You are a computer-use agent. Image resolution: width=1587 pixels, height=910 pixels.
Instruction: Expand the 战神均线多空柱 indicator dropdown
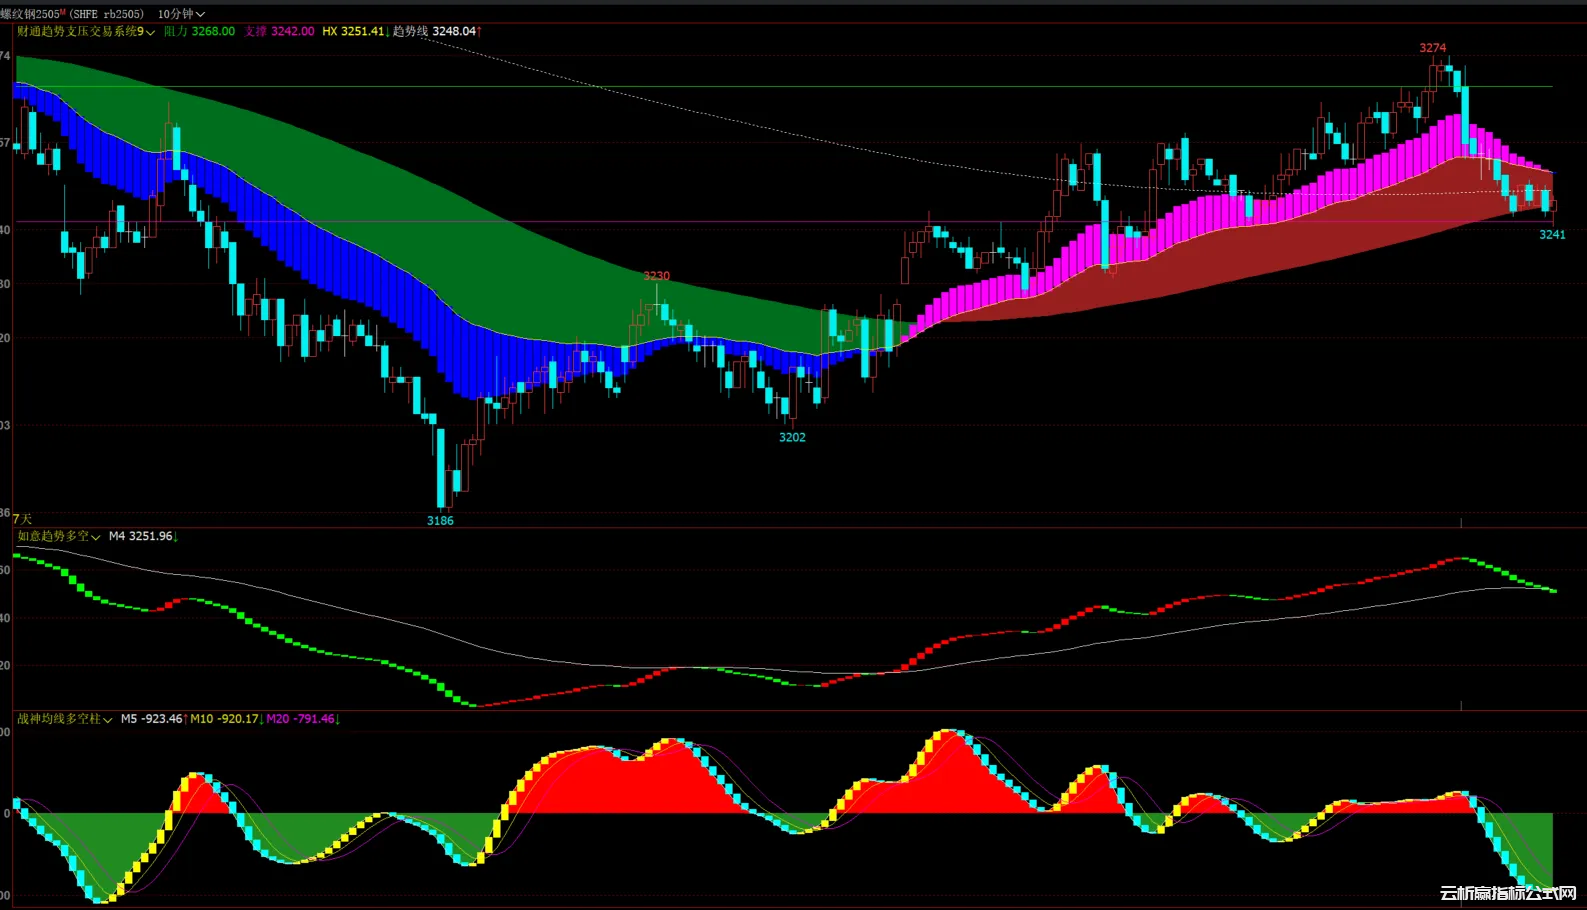tap(65, 719)
